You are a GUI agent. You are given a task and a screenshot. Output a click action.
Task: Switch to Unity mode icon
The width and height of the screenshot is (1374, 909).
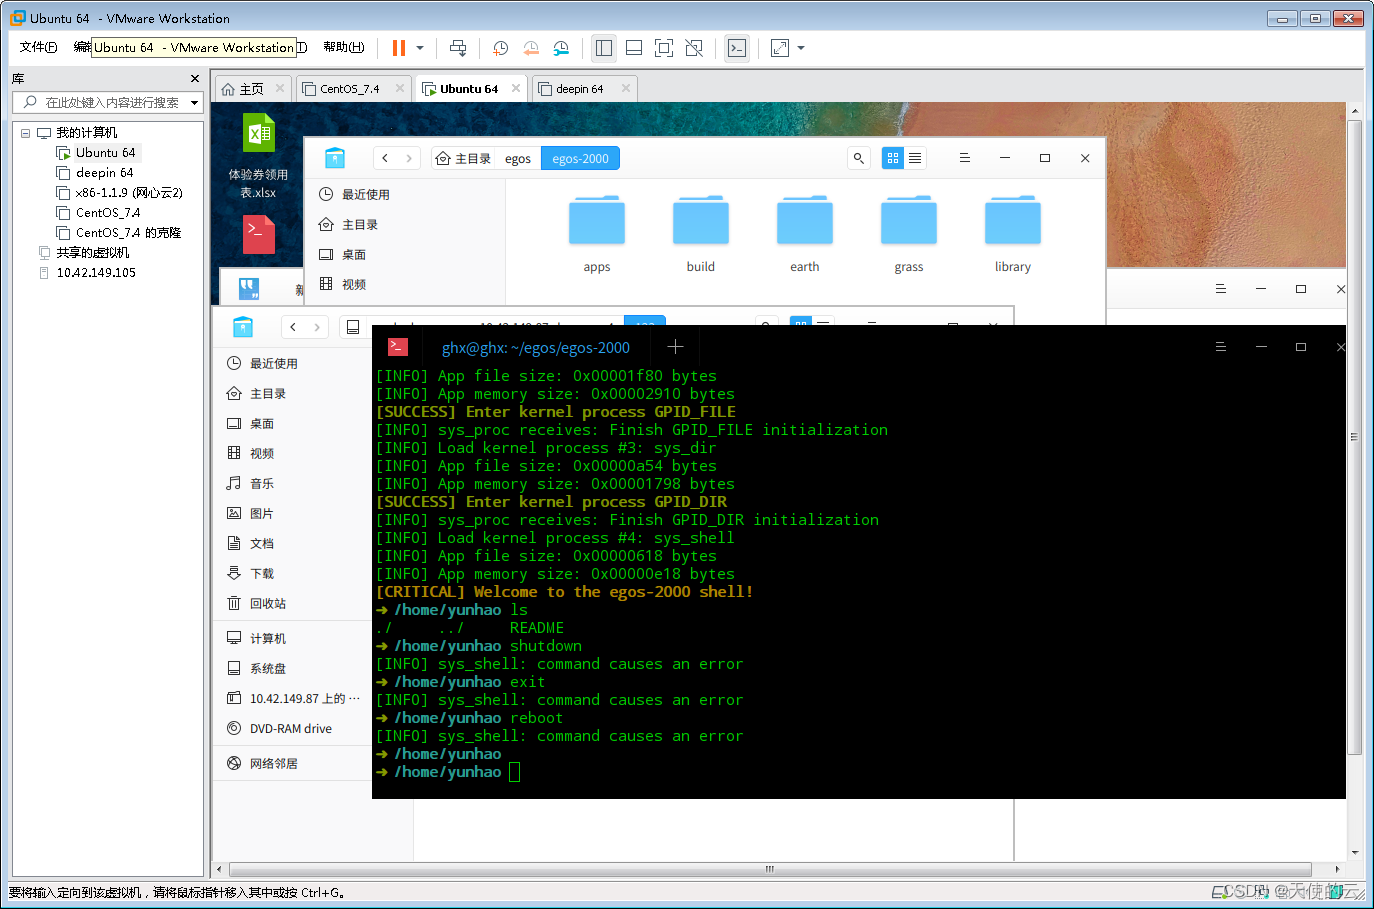[694, 48]
